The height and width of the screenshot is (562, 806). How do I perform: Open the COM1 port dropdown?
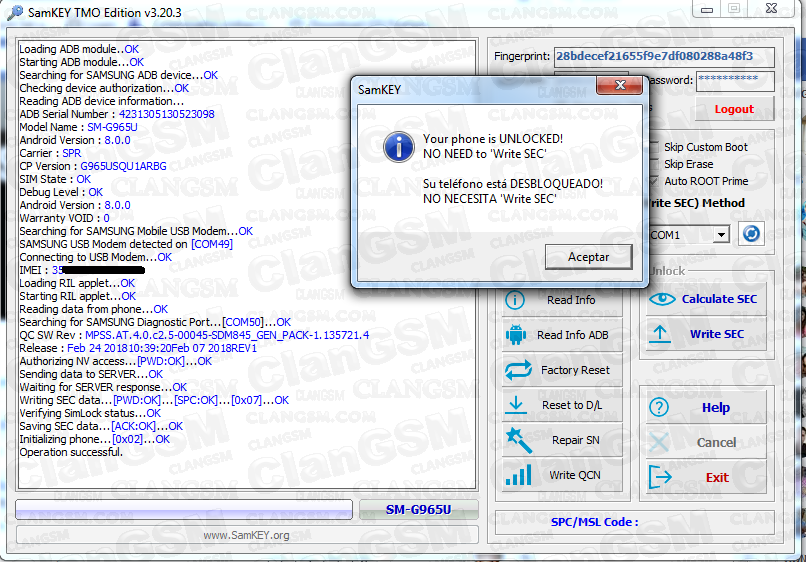pos(721,235)
